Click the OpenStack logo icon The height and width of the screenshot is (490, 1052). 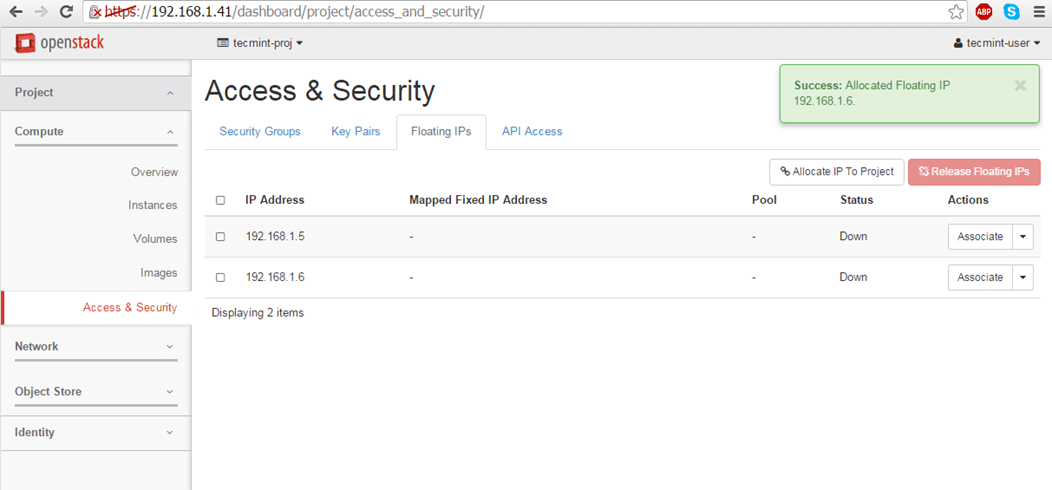click(25, 43)
